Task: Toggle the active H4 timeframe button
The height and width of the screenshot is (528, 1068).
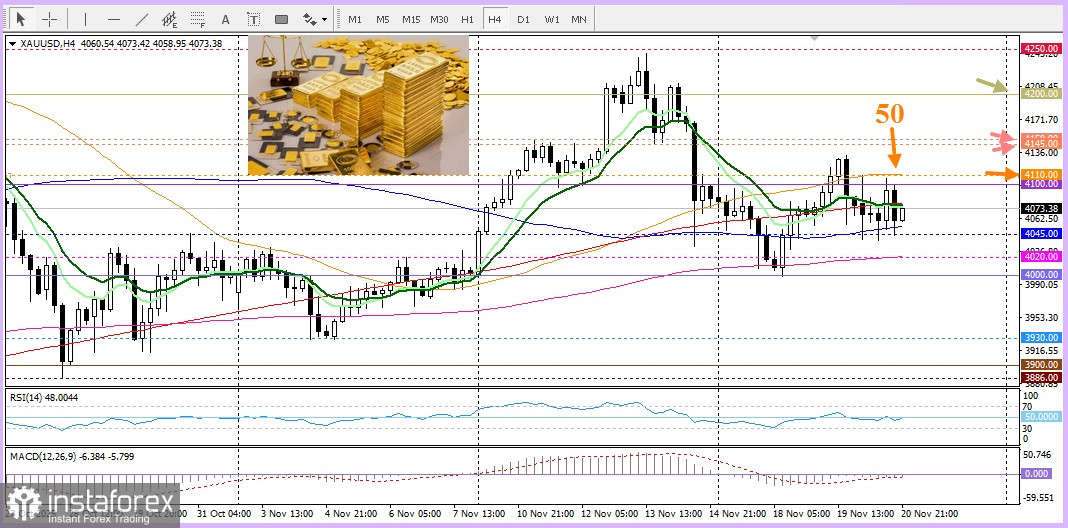Action: pos(494,19)
